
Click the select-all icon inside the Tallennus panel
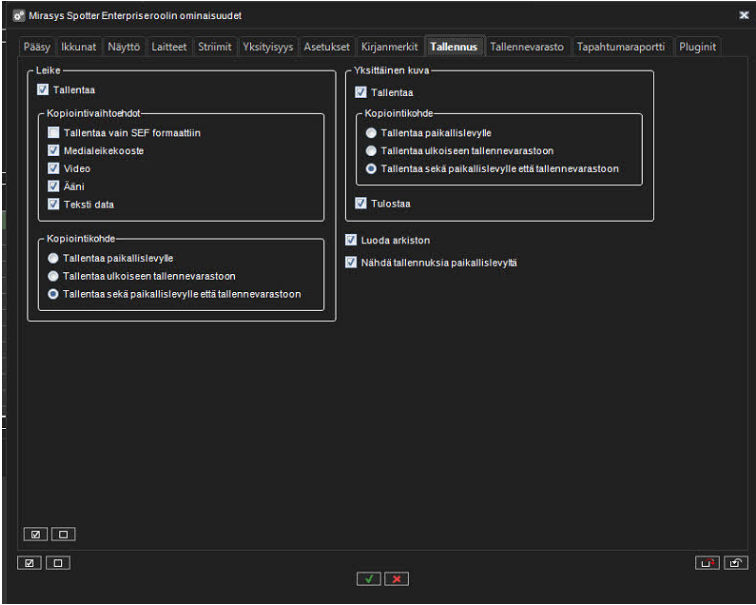(35, 534)
